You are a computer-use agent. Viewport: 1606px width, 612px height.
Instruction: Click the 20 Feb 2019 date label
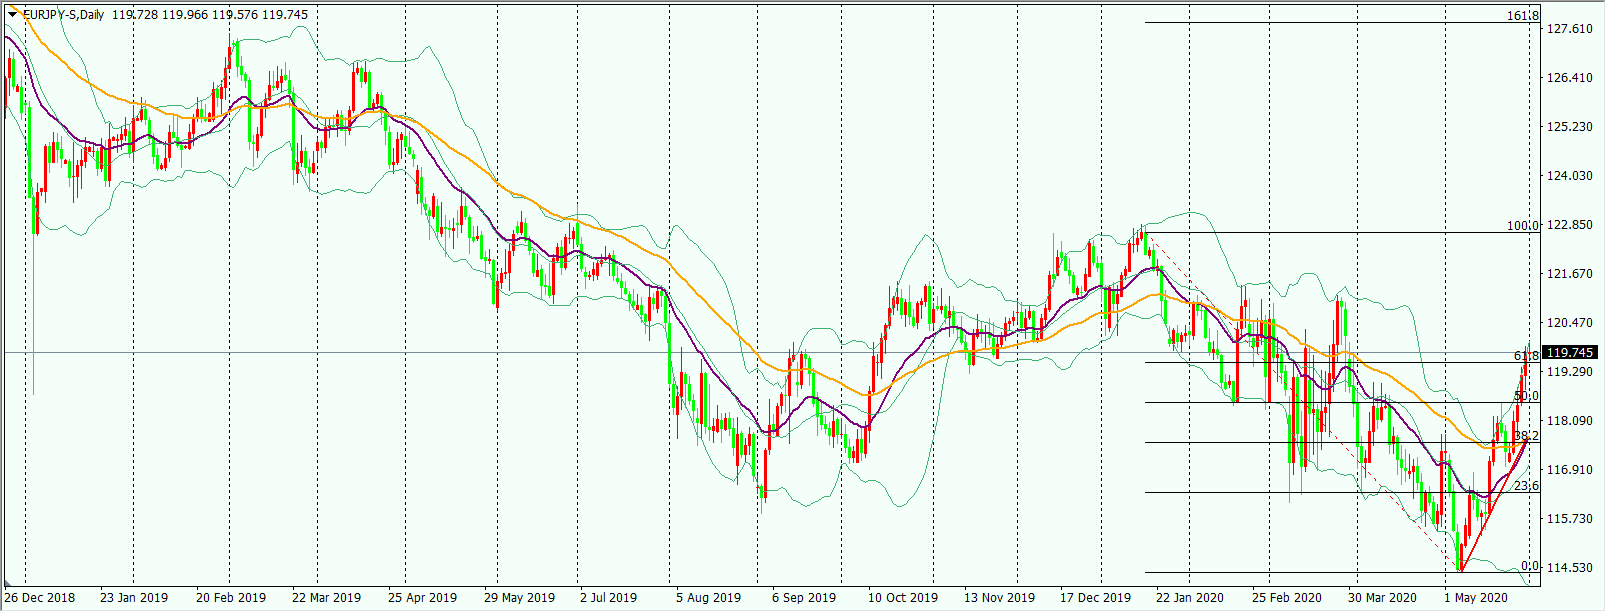[x=231, y=598]
